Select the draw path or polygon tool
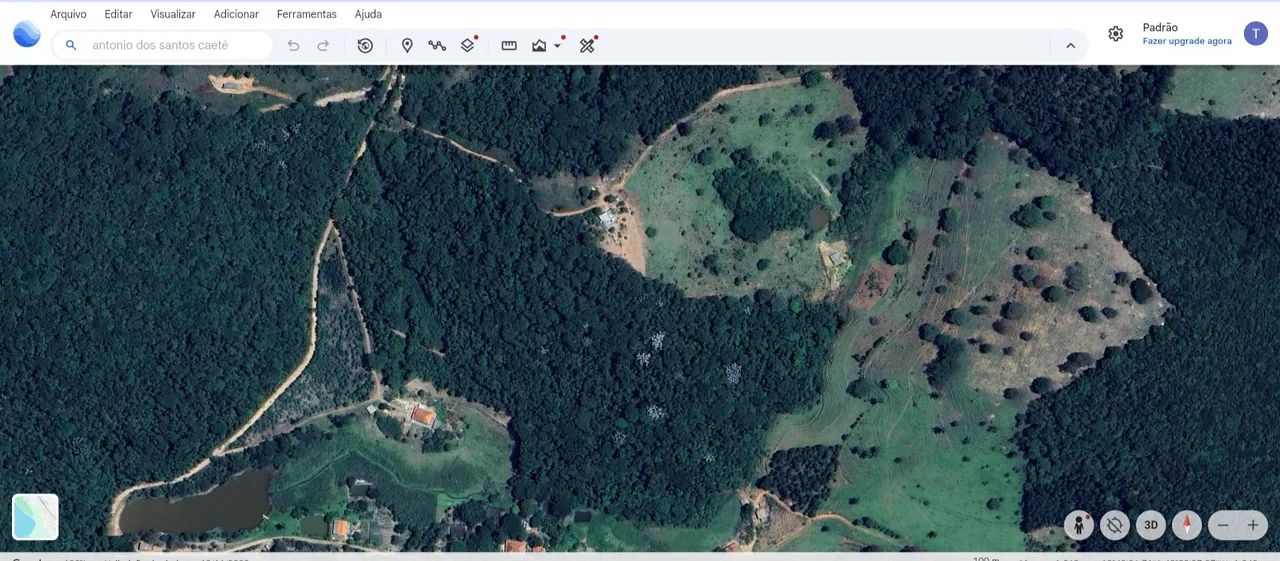The image size is (1280, 561). tap(437, 45)
